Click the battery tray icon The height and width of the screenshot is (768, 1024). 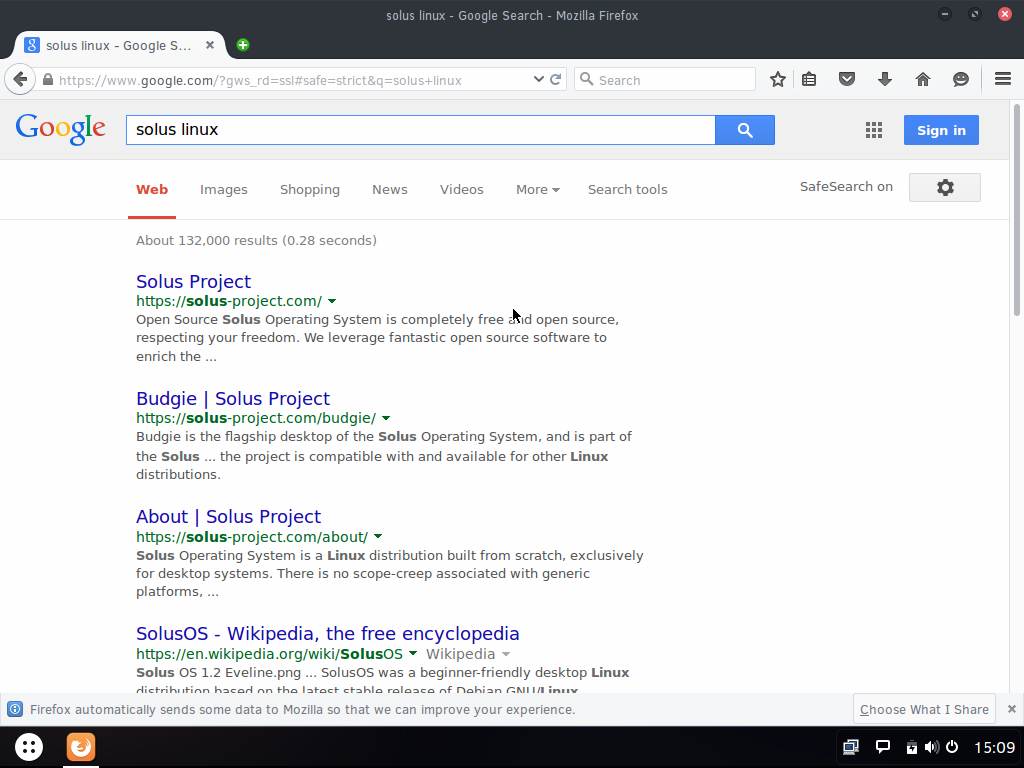pyautogui.click(x=912, y=747)
